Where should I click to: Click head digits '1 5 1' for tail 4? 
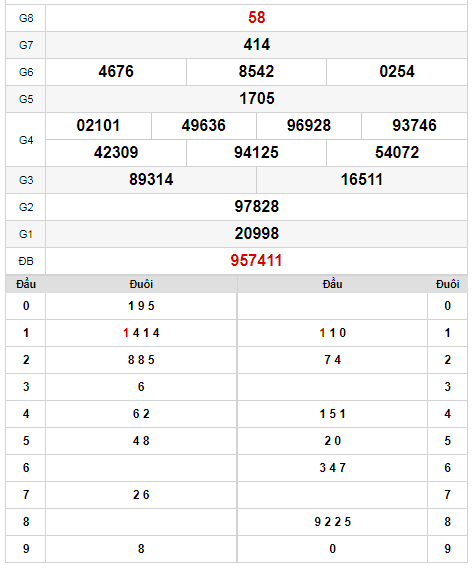coord(332,414)
